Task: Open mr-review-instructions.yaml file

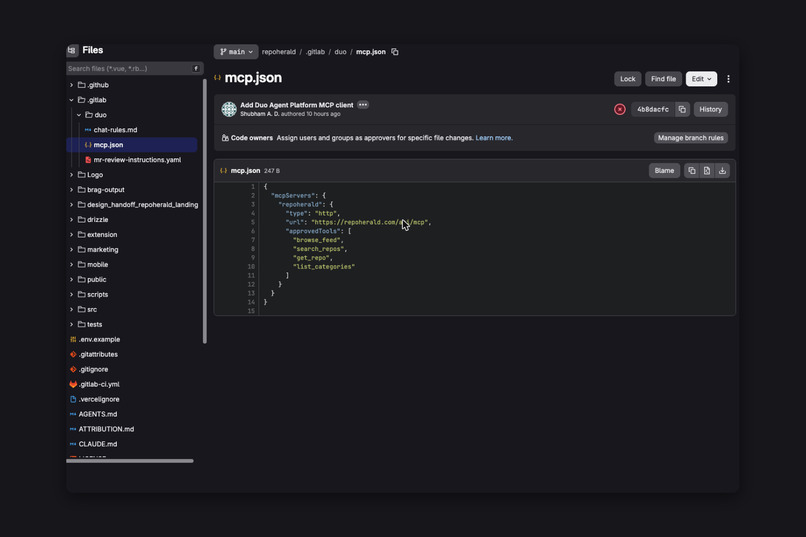Action: pyautogui.click(x=137, y=160)
